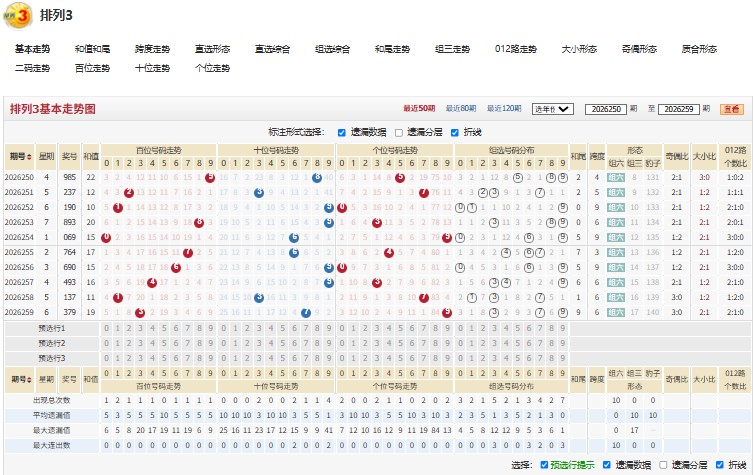The image size is (755, 475).
Task: Toggle 折线 checkbox beside 标注形式选择
Action: point(455,132)
